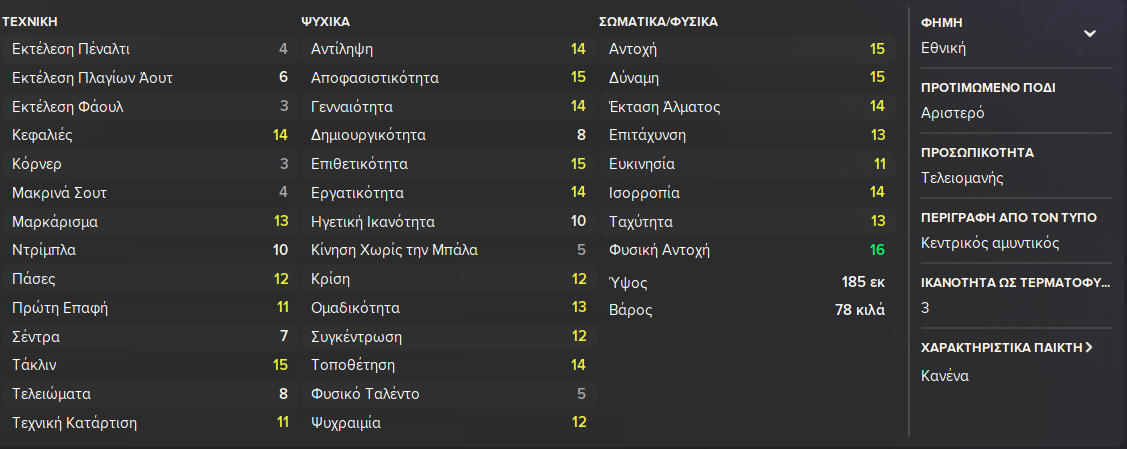Image resolution: width=1127 pixels, height=449 pixels.
Task: Select the Δύναμη attribute row
Action: tap(746, 77)
